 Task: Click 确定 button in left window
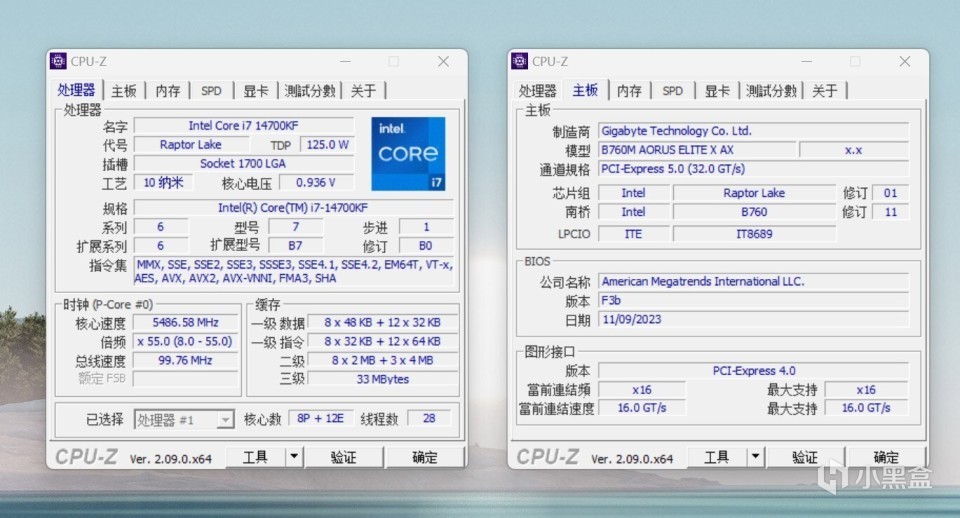tap(424, 457)
